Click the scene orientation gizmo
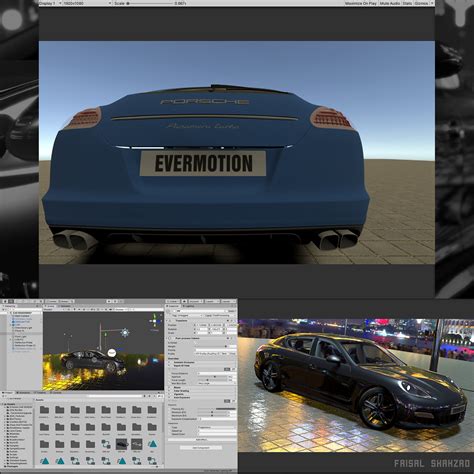474x474 pixels. [x=154, y=321]
